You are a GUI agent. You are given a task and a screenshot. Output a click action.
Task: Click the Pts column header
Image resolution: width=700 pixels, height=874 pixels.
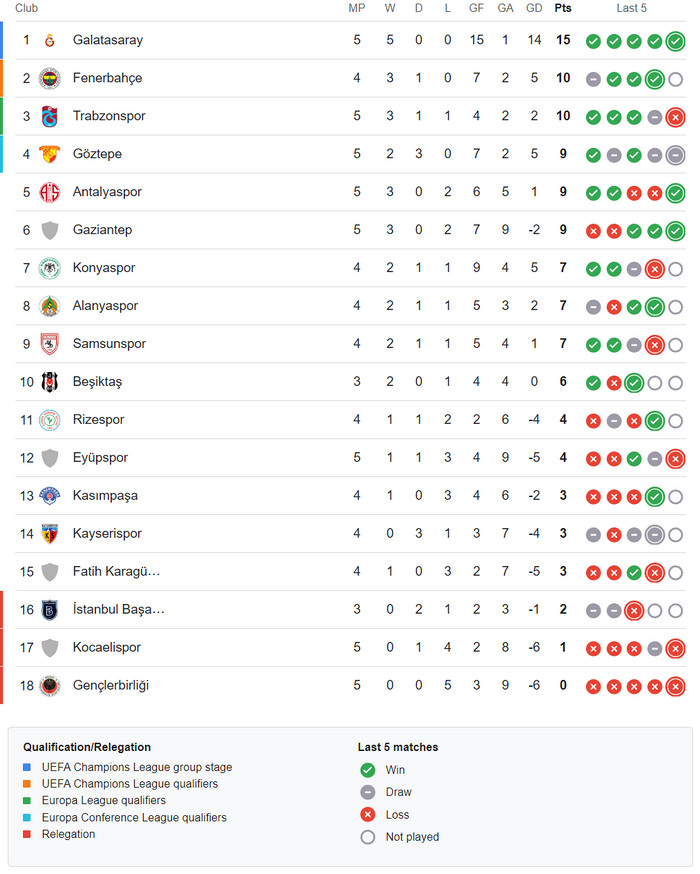pos(563,8)
